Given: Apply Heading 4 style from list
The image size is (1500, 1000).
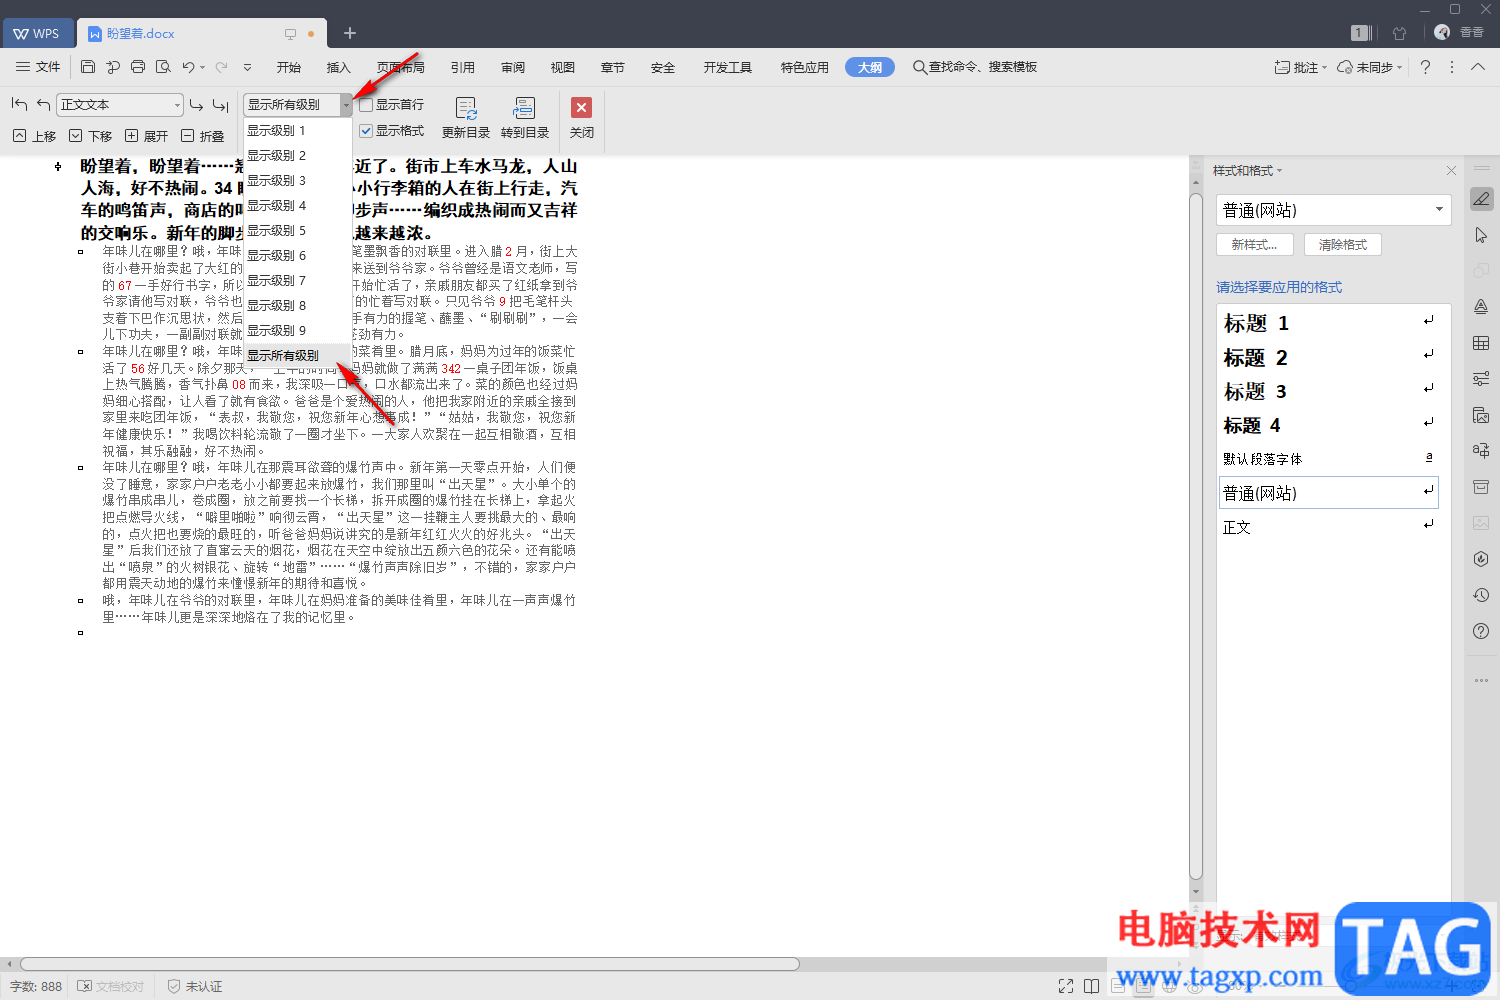Looking at the screenshot, I should pyautogui.click(x=1330, y=425).
